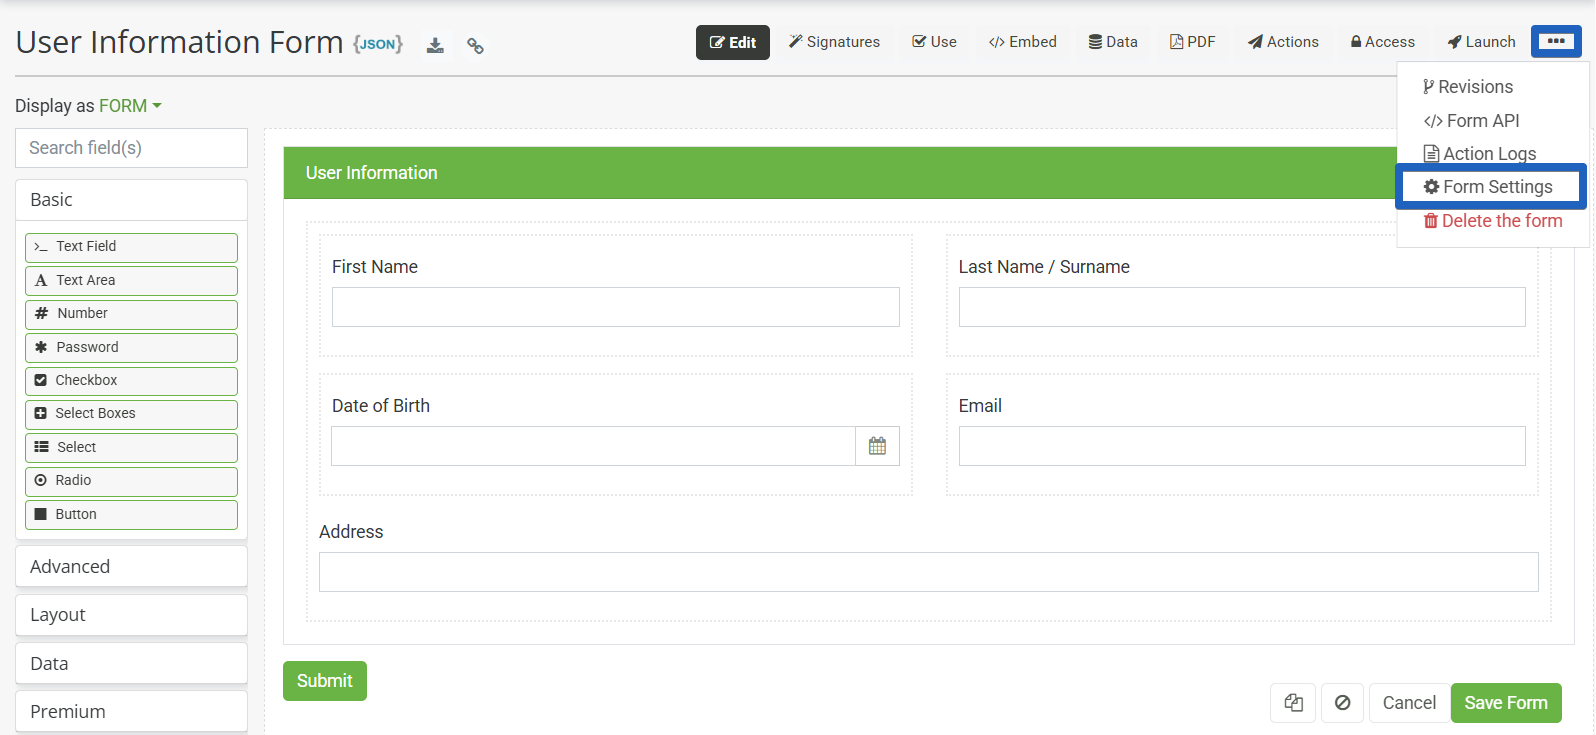The width and height of the screenshot is (1596, 735).
Task: Open the calendar picker for Date of Birth
Action: pyautogui.click(x=877, y=446)
